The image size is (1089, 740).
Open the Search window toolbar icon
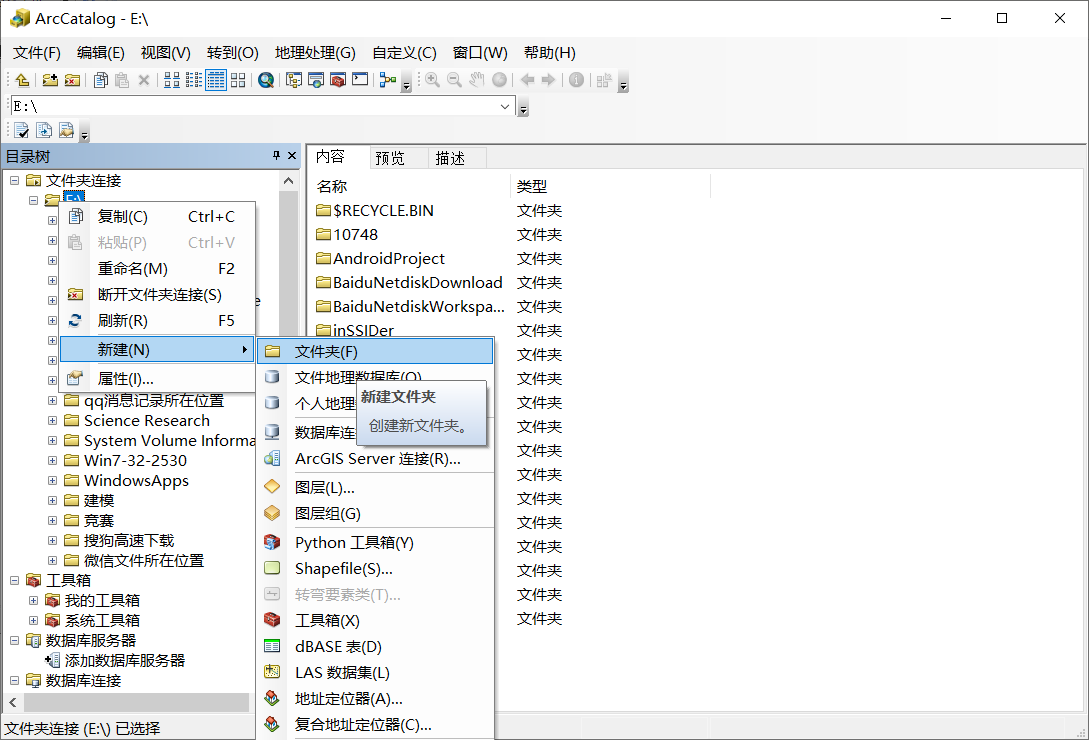point(316,80)
